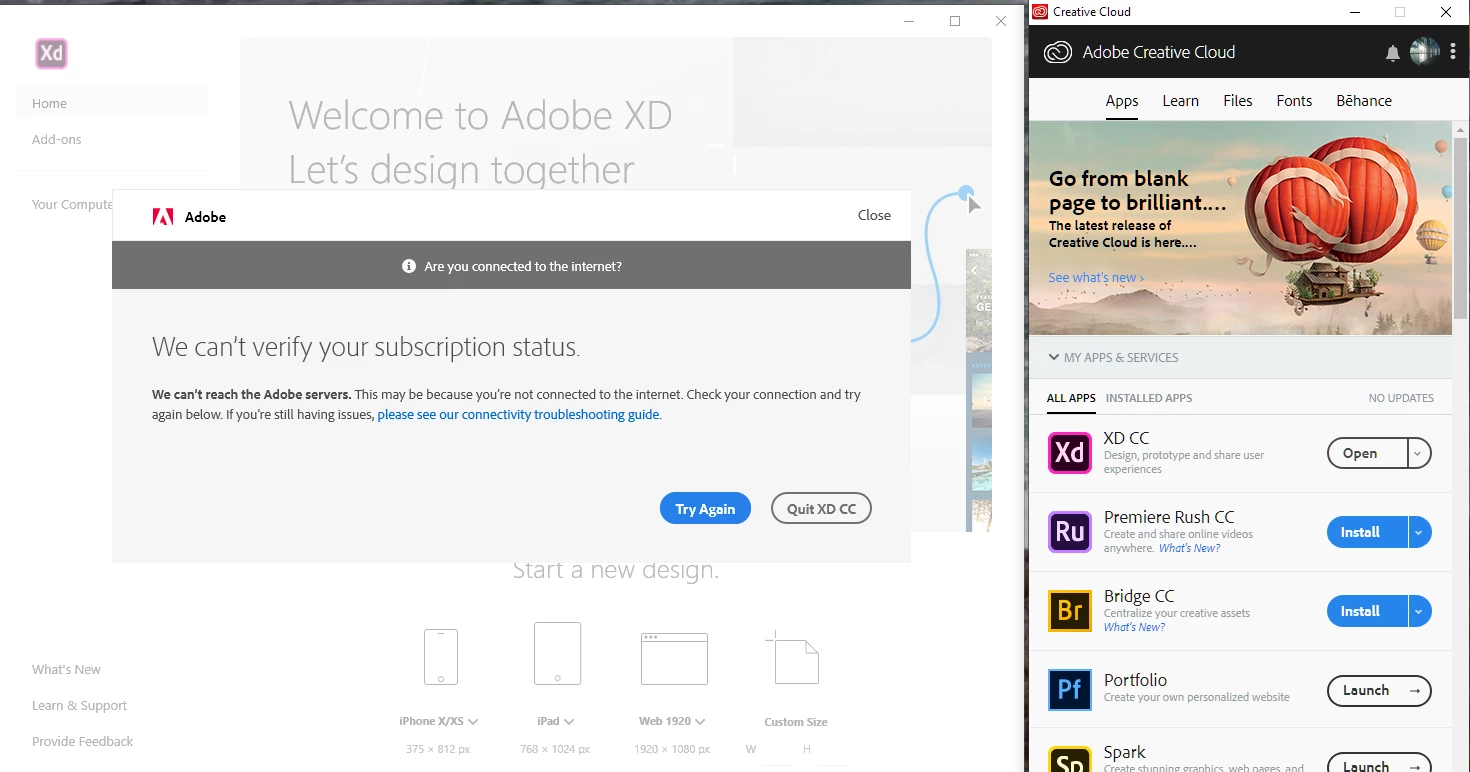1470x772 pixels.
Task: Click the No Updates status text
Action: pyautogui.click(x=1401, y=398)
